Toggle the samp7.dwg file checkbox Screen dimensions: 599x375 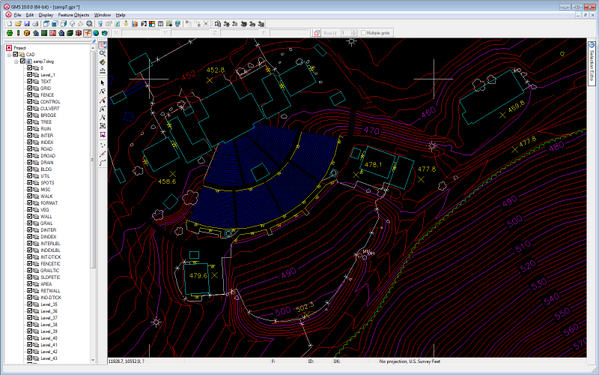23,61
